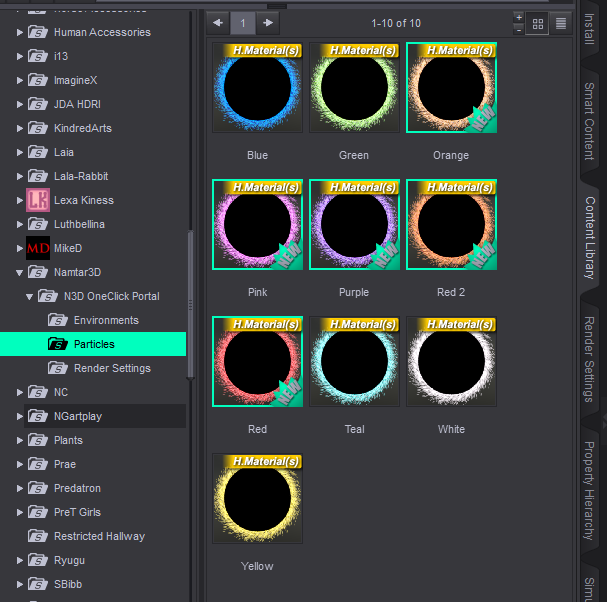Select the Environments folder icon

coord(58,320)
